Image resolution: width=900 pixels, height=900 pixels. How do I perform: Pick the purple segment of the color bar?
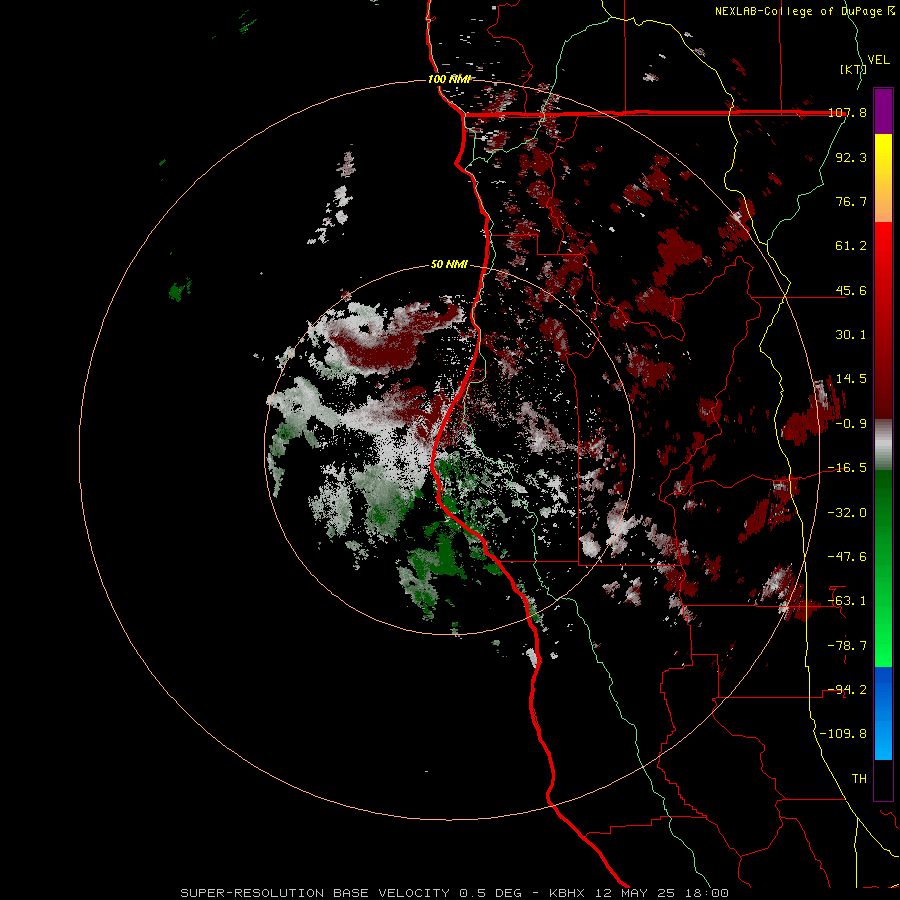point(883,111)
